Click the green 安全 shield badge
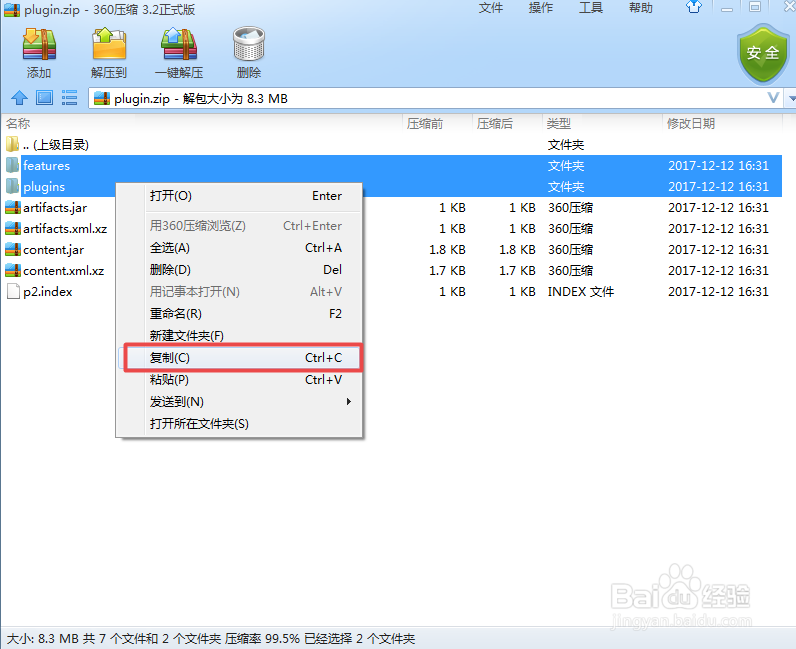 tap(762, 54)
